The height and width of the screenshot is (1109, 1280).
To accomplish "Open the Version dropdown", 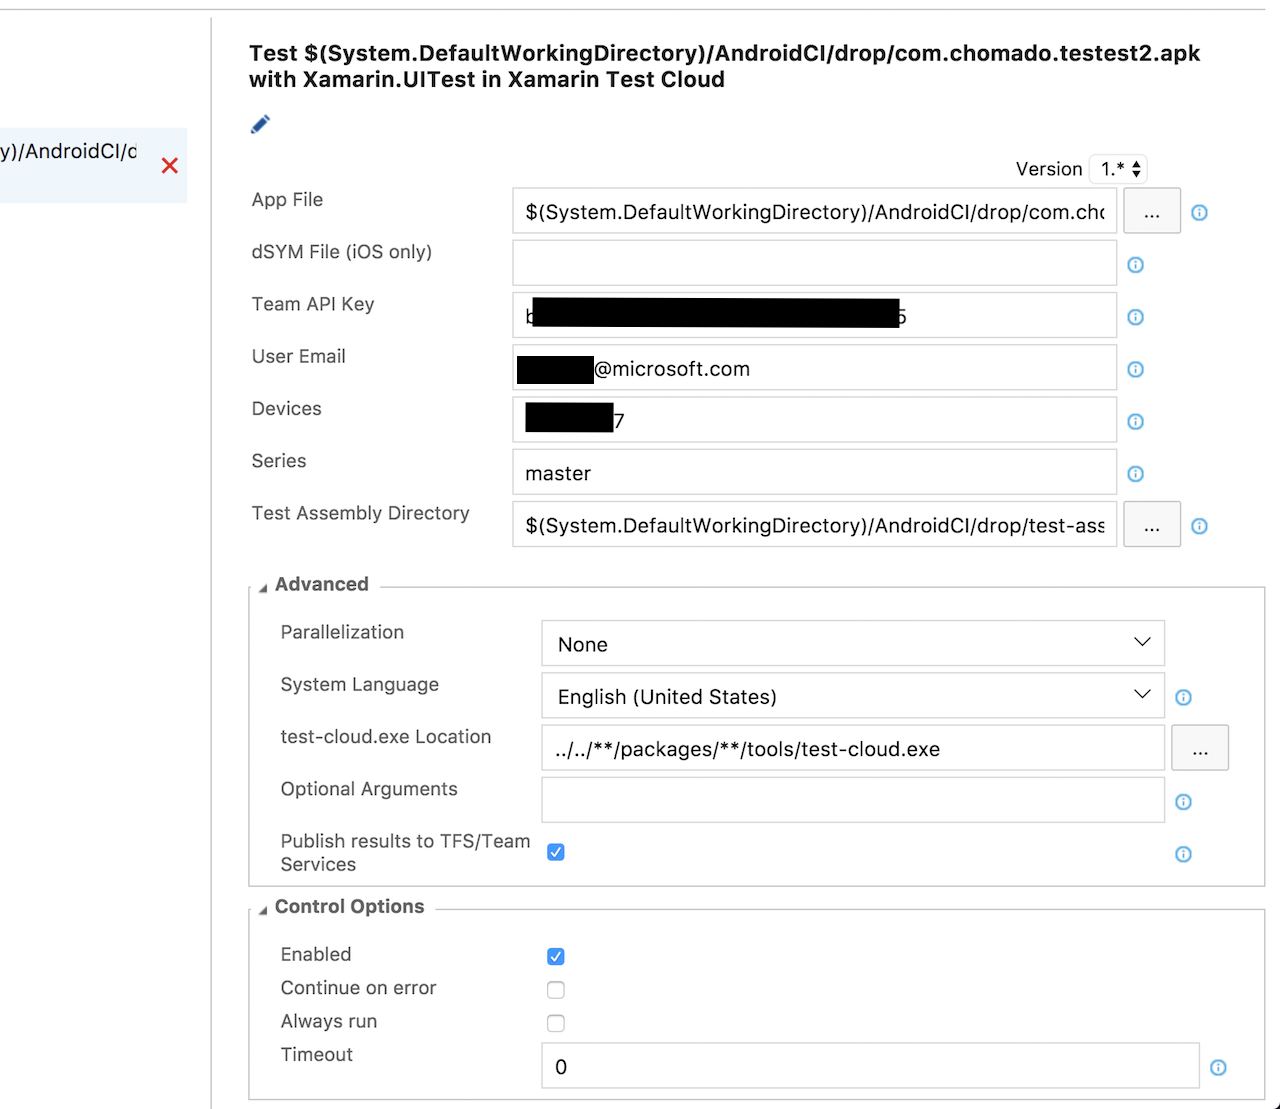I will tap(1118, 169).
